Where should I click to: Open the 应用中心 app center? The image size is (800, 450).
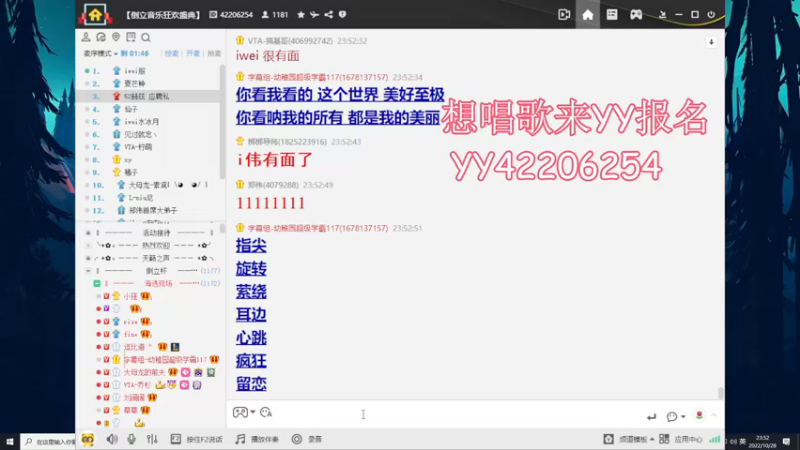click(x=681, y=439)
